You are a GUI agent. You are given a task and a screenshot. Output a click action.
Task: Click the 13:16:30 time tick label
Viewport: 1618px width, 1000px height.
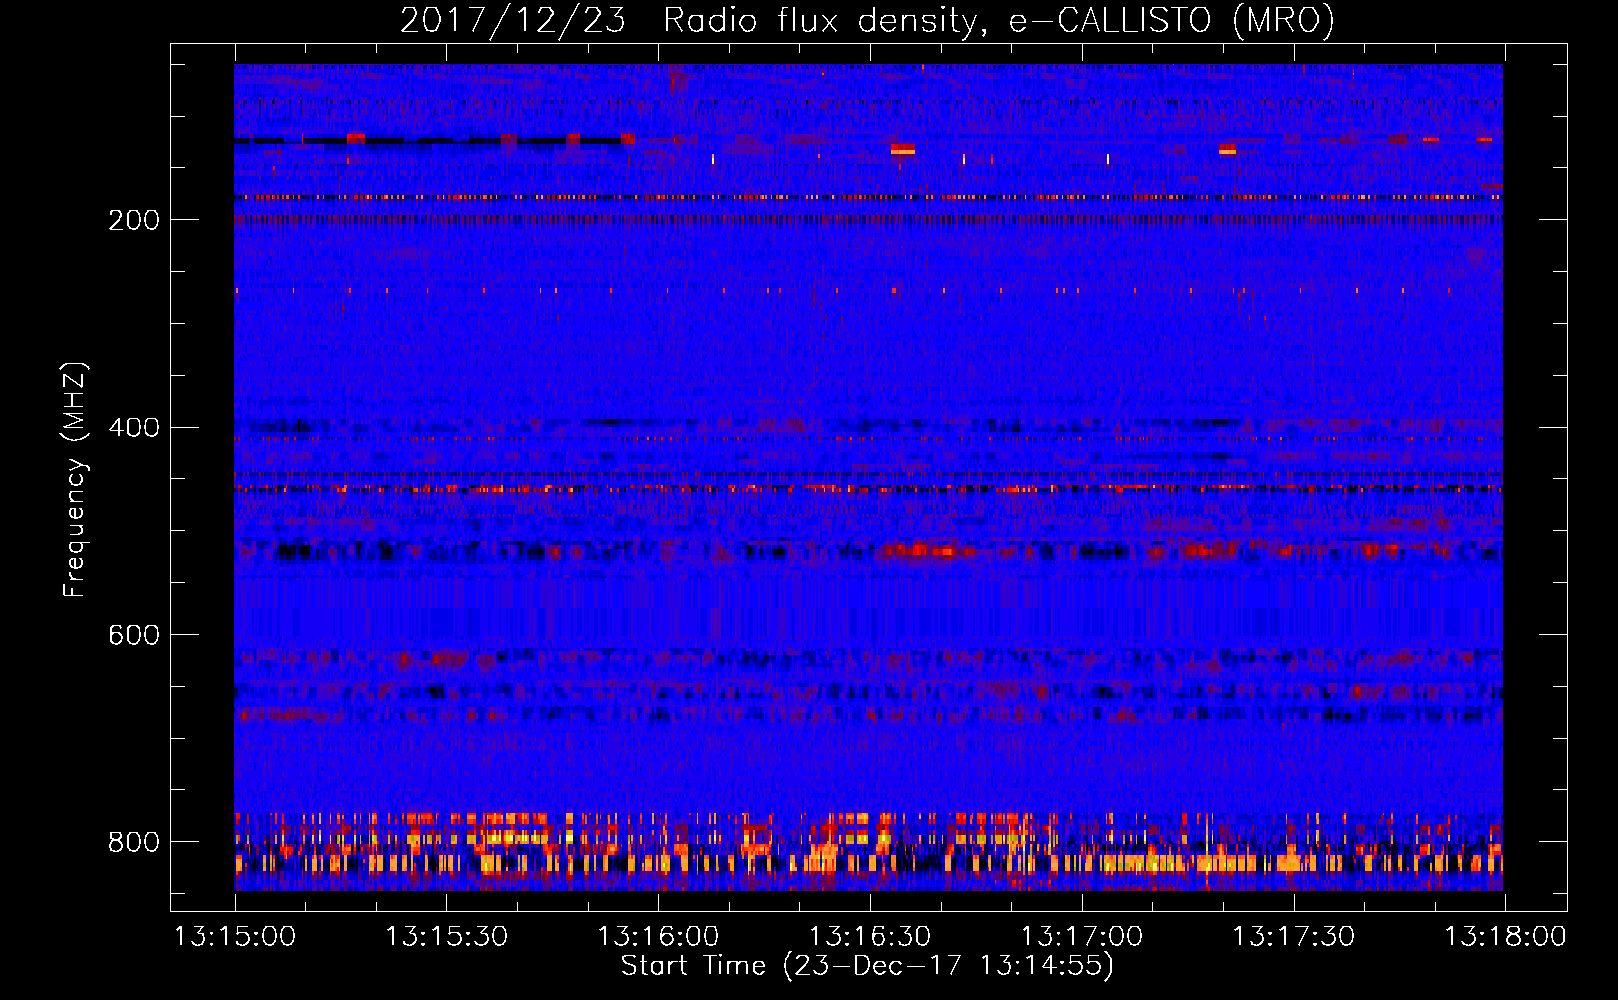pyautogui.click(x=870, y=936)
